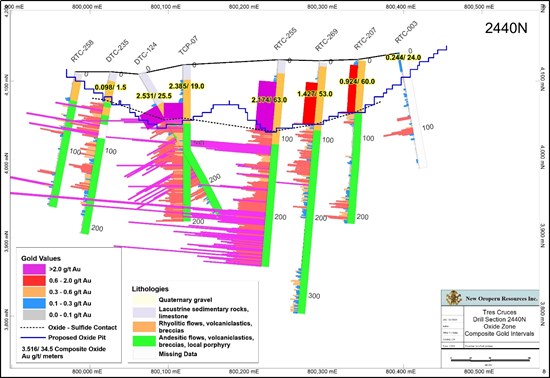
Task: Click the RTC-258 drill hole label
Action: tap(82, 52)
